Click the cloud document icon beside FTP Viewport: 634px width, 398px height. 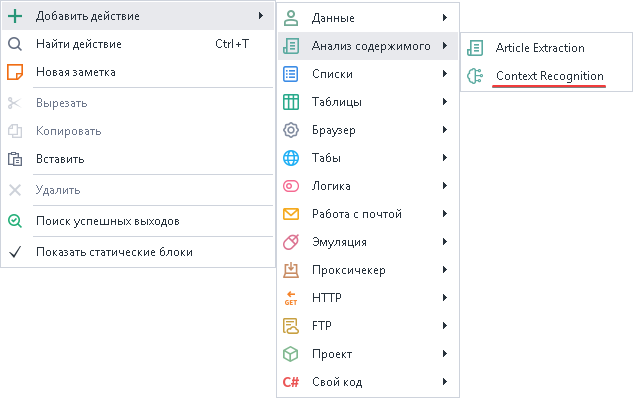pos(291,326)
